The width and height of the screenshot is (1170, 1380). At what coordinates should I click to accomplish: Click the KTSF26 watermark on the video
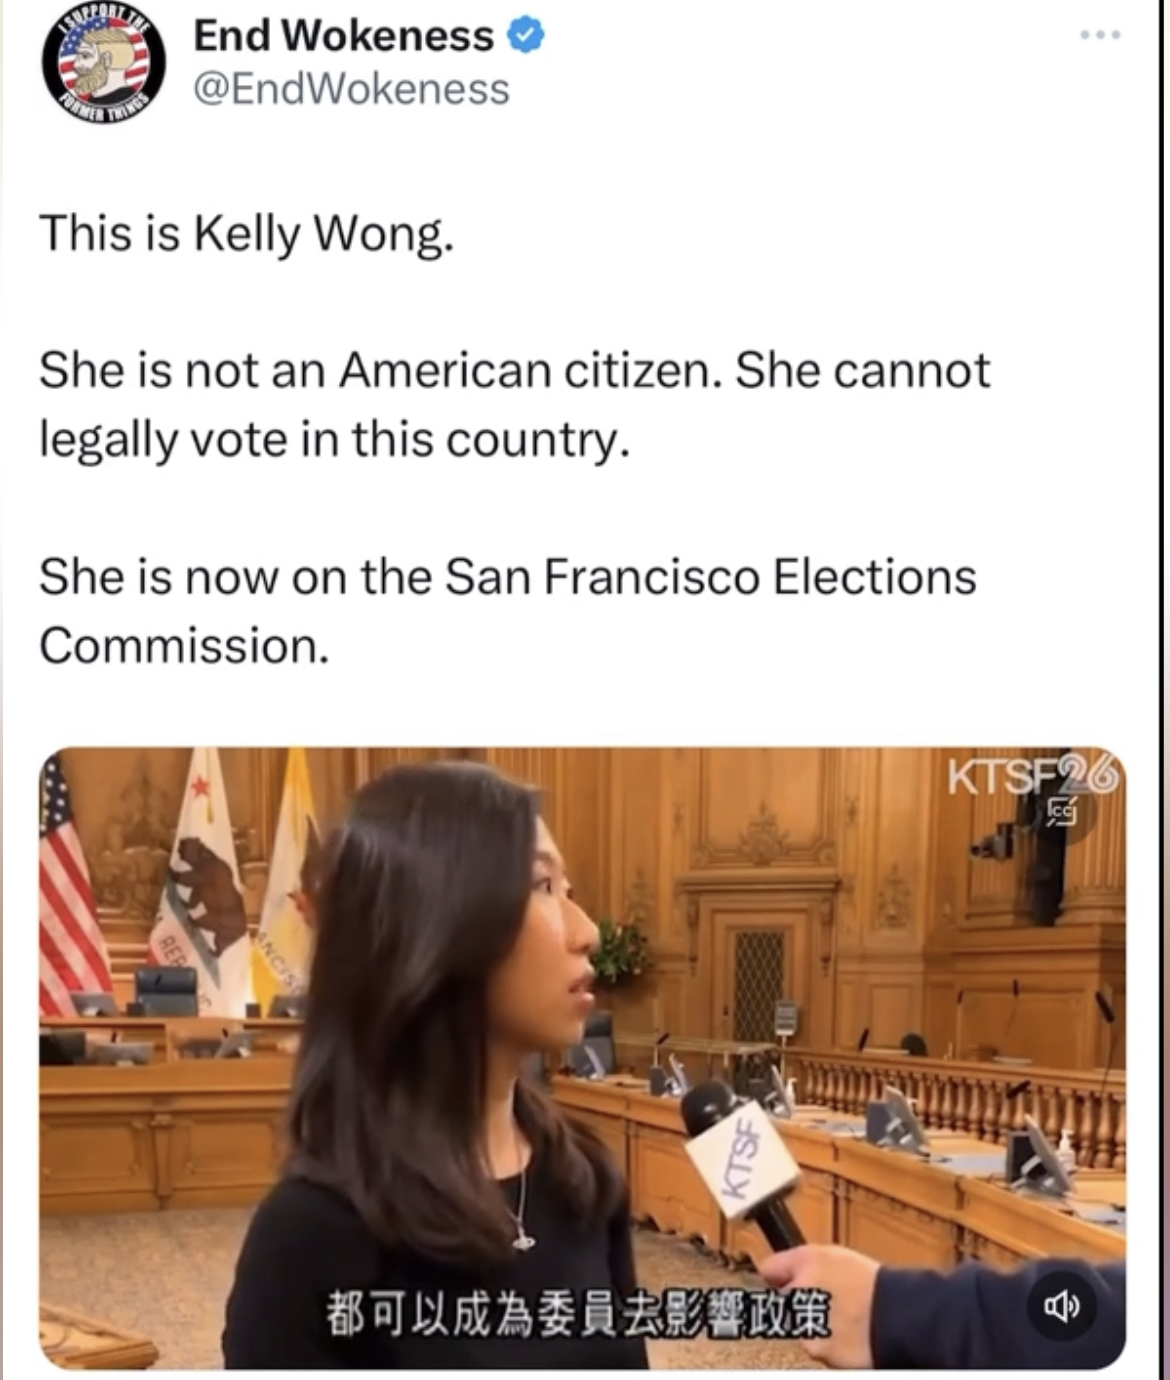tap(1033, 777)
